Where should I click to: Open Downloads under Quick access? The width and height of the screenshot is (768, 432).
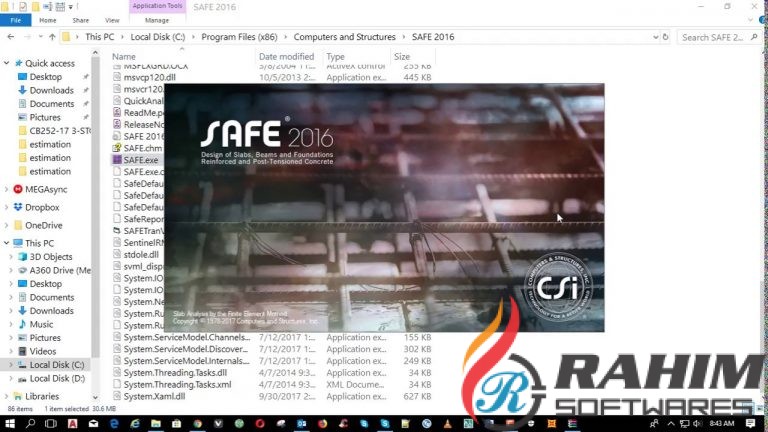pos(51,90)
